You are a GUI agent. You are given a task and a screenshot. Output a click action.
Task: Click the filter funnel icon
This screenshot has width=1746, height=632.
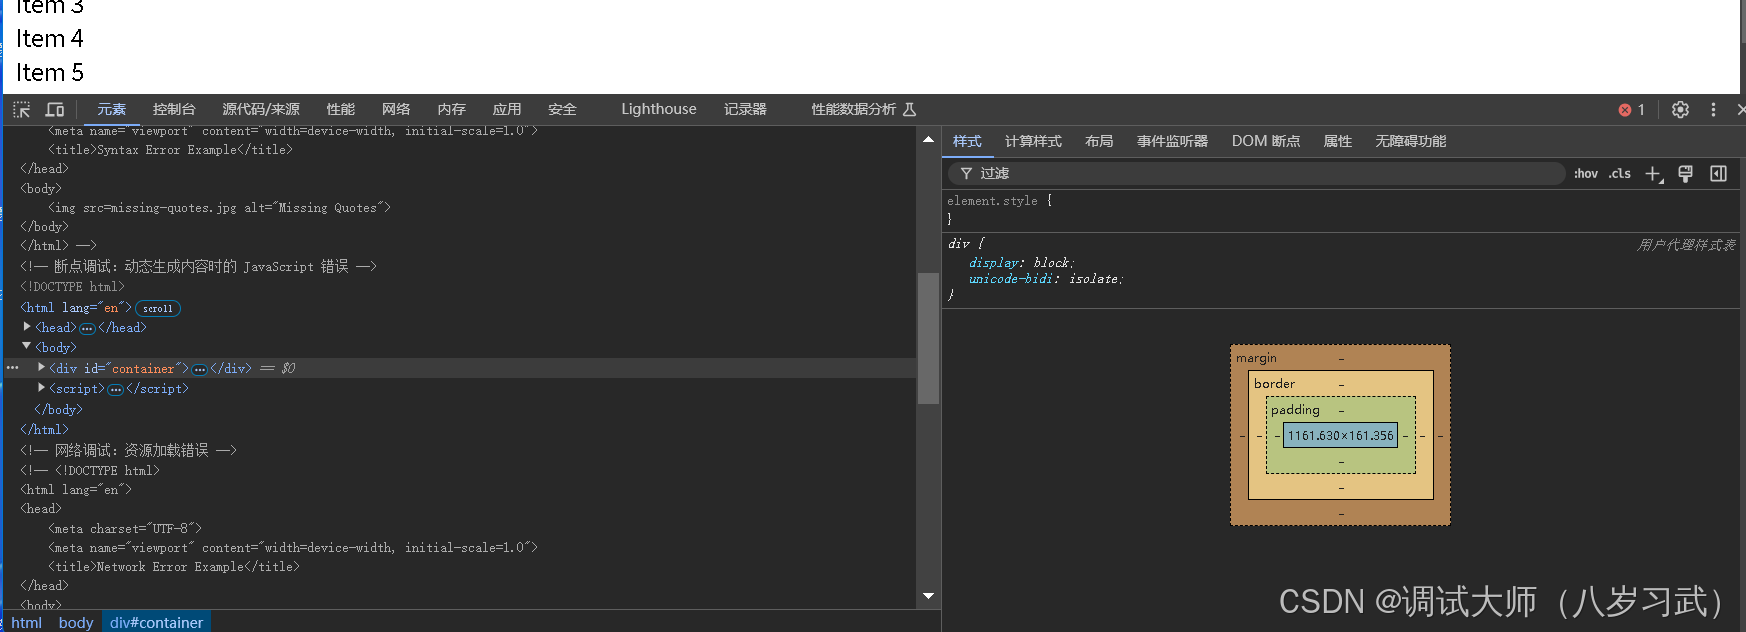click(966, 174)
